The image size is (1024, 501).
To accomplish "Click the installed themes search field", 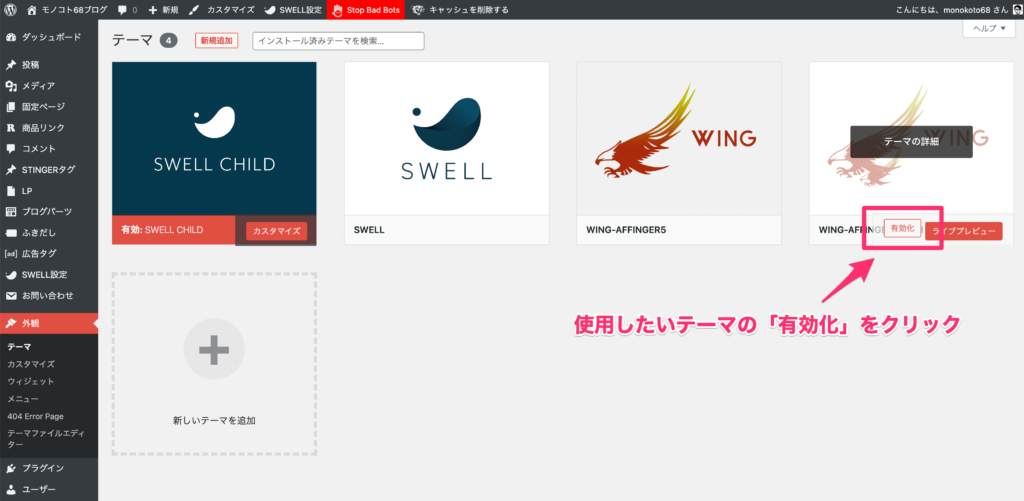I will (x=338, y=41).
